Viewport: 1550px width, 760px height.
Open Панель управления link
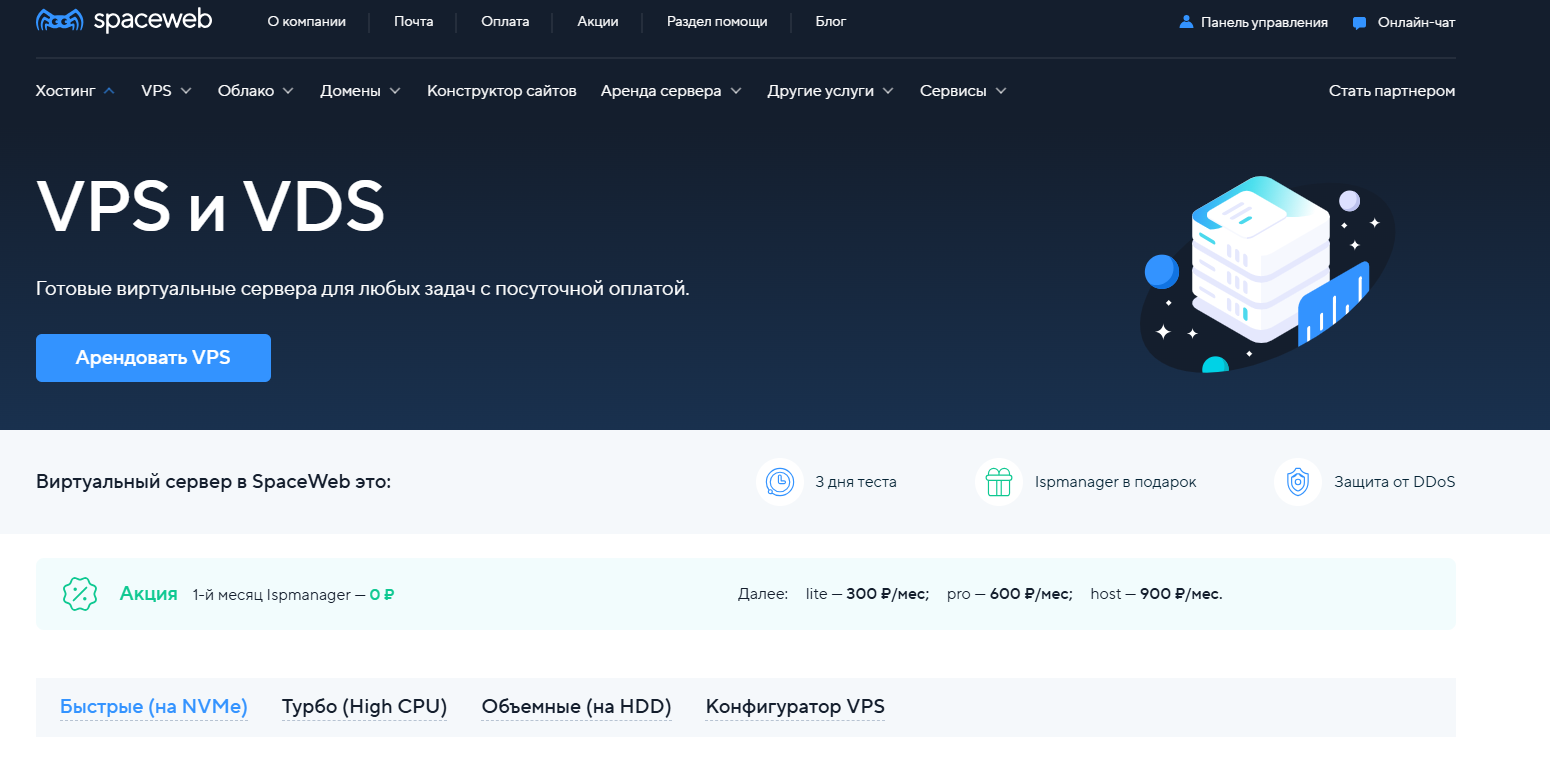(x=1264, y=22)
